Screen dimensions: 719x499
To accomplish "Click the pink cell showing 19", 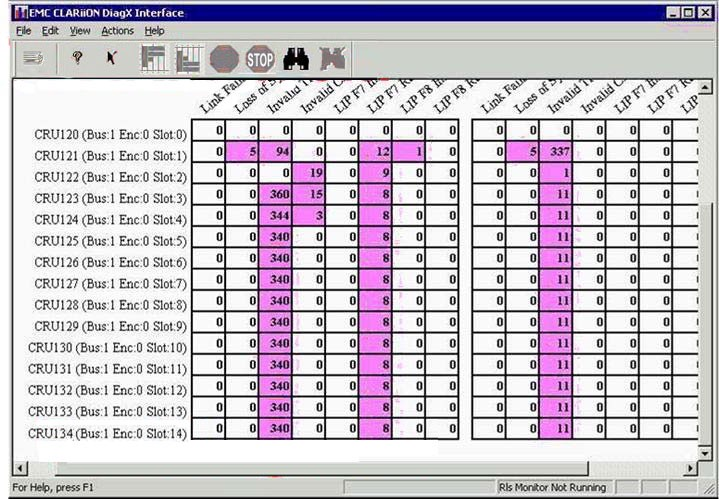I will tap(308, 172).
